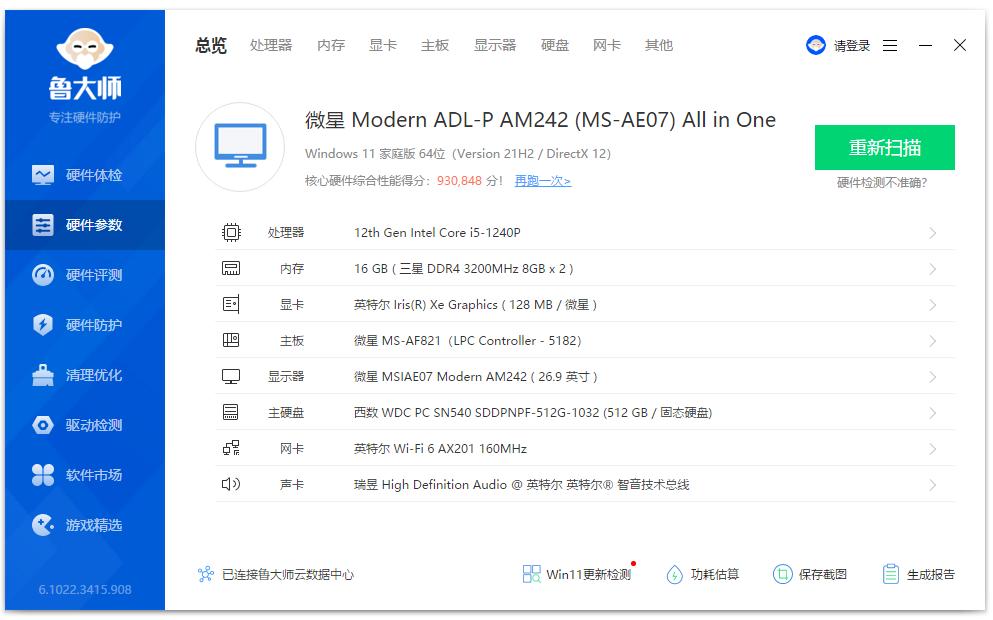Browse 游戏精选 game picks
The height and width of the screenshot is (620, 993).
coord(85,524)
